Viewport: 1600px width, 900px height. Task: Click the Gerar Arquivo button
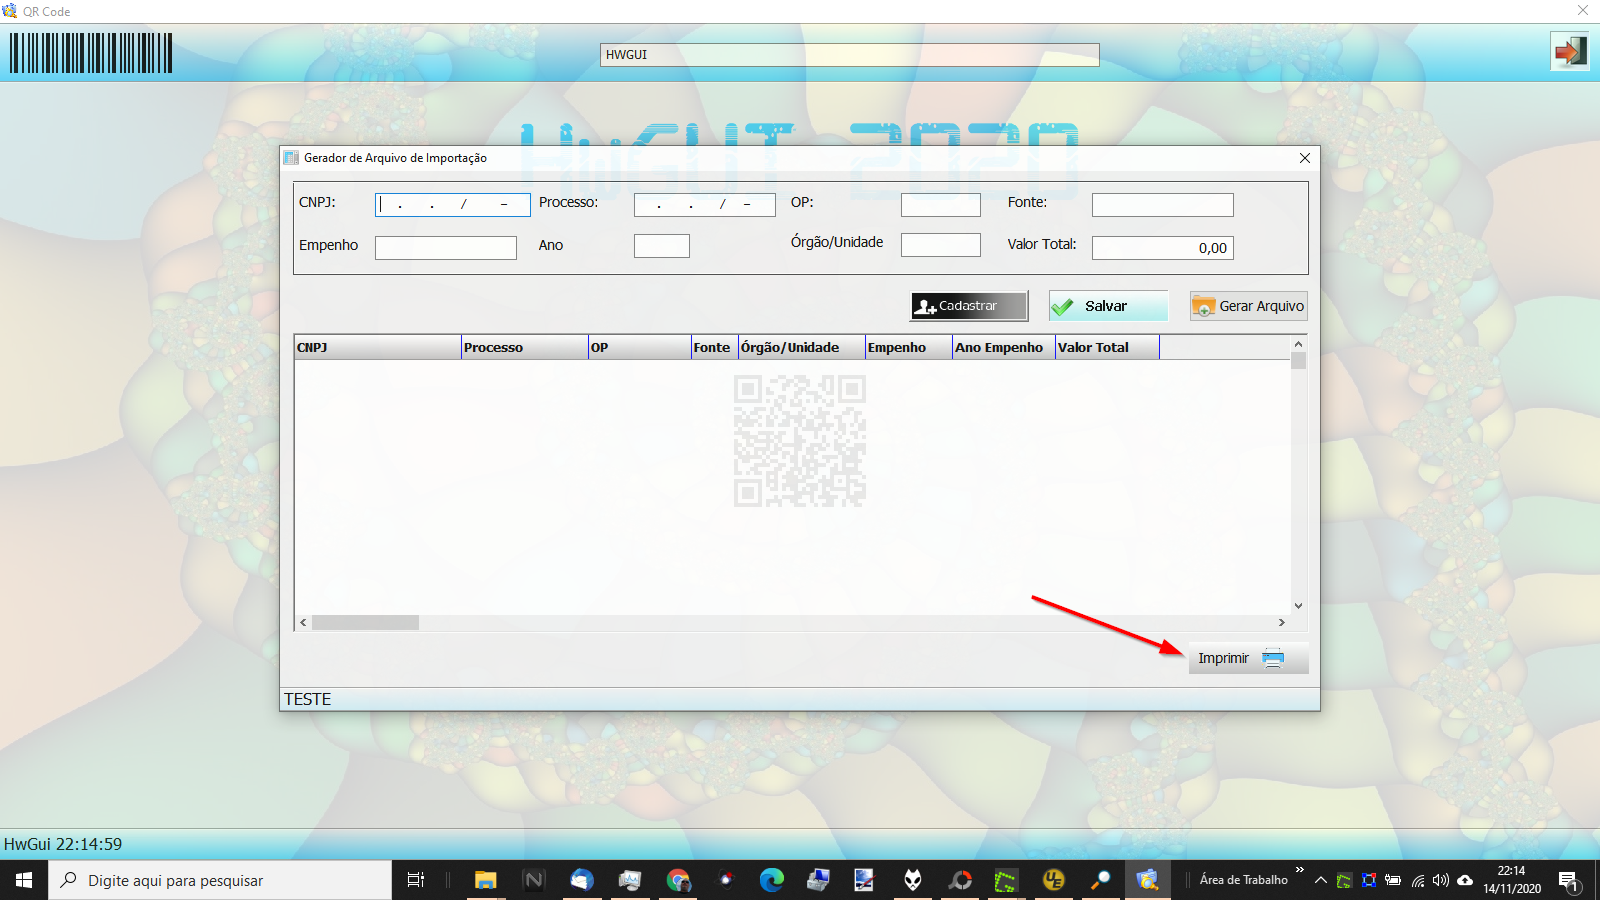tap(1248, 306)
